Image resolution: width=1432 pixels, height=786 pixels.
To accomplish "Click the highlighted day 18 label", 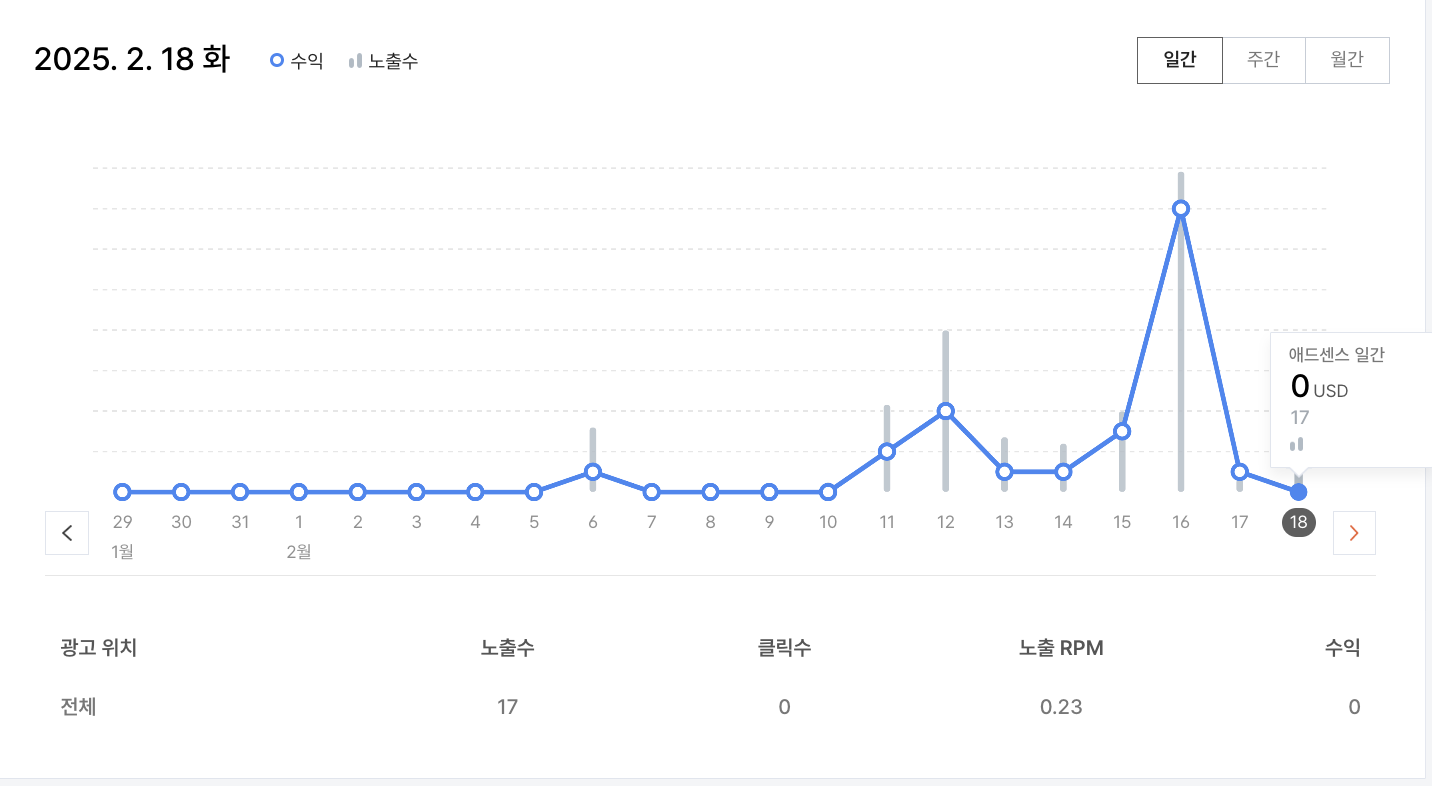I will [1299, 522].
